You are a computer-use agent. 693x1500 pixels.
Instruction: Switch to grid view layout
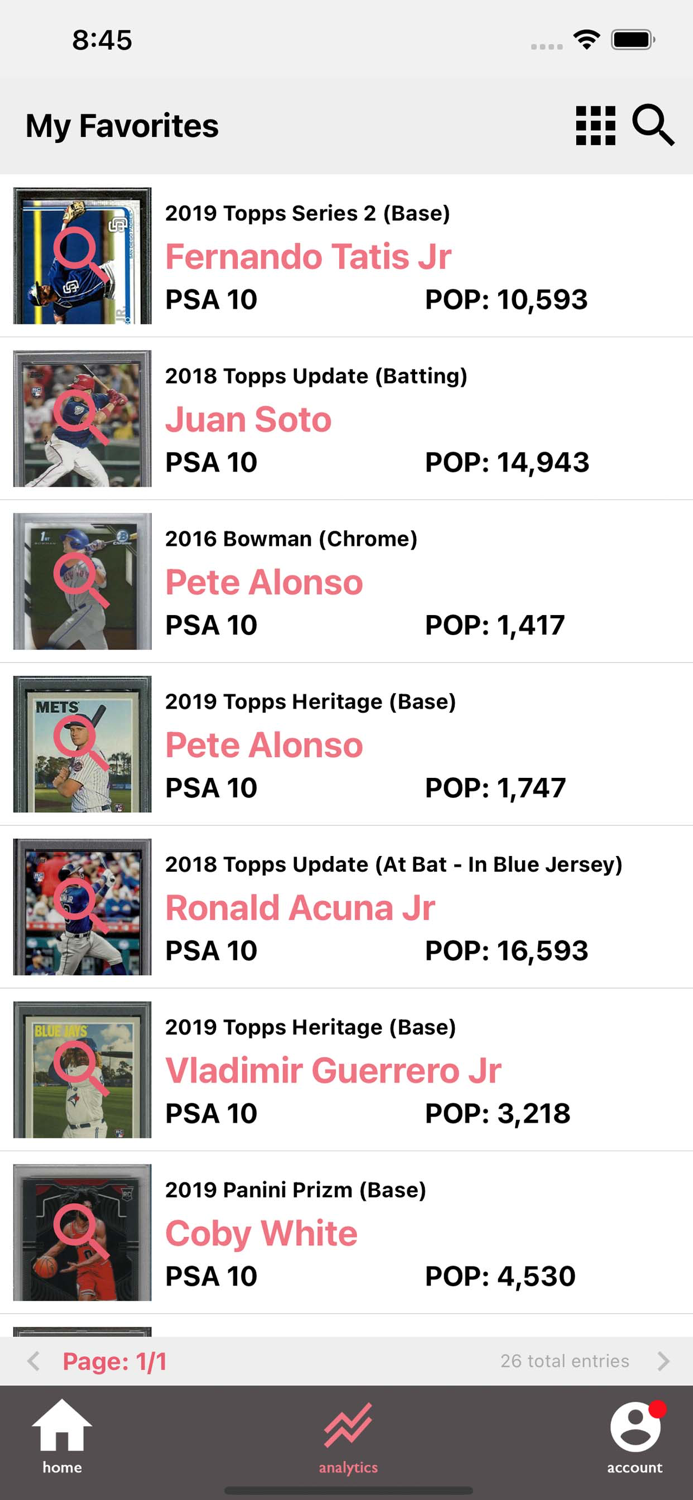[595, 126]
